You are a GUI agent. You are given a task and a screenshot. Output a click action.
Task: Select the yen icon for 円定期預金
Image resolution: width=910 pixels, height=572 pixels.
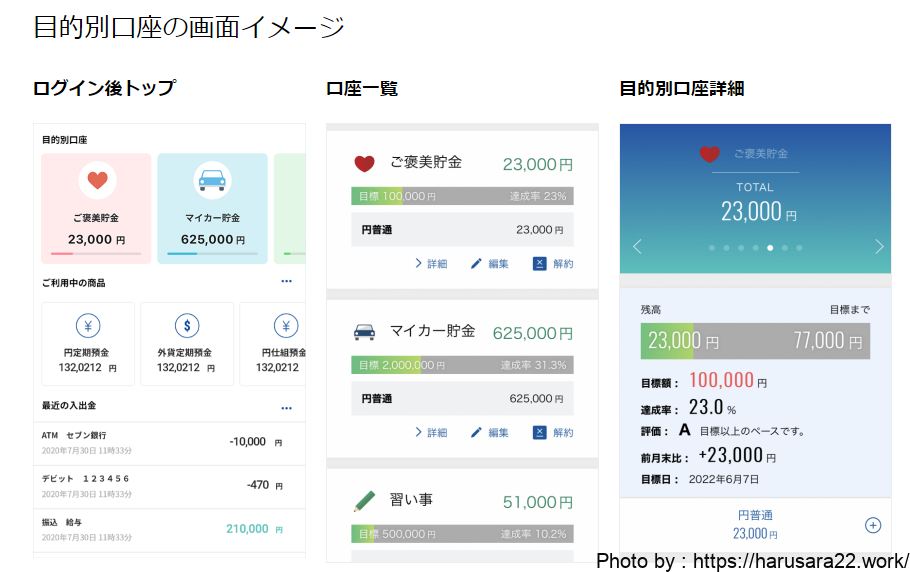click(x=88, y=326)
